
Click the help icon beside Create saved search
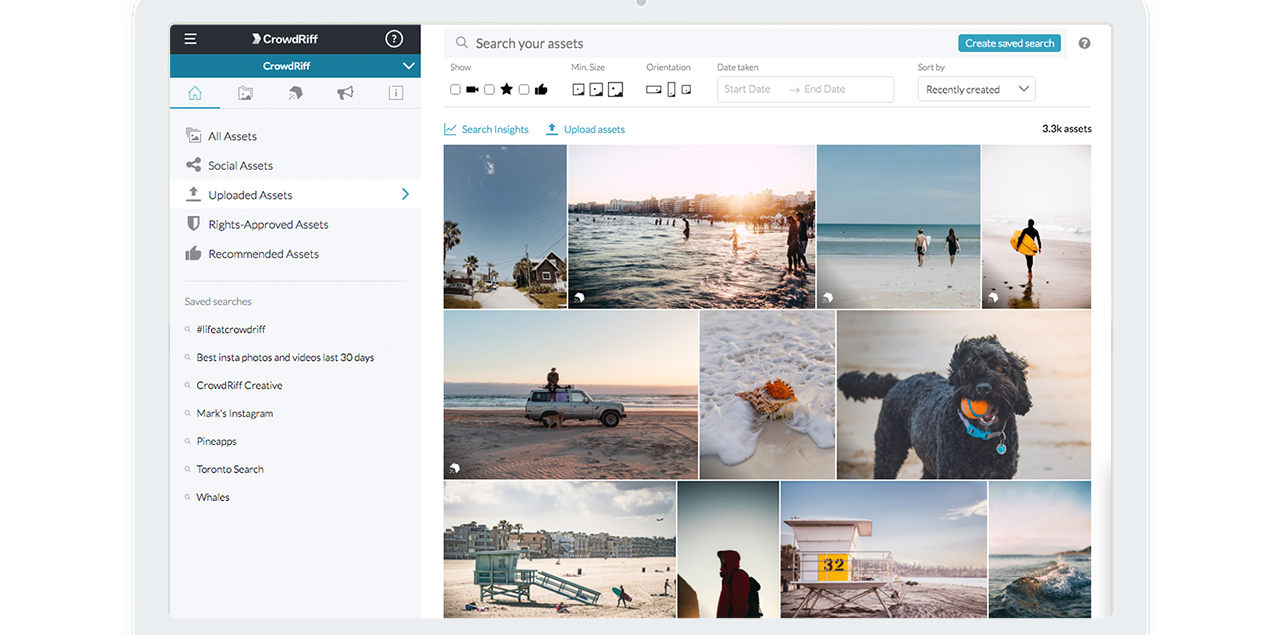click(1084, 43)
